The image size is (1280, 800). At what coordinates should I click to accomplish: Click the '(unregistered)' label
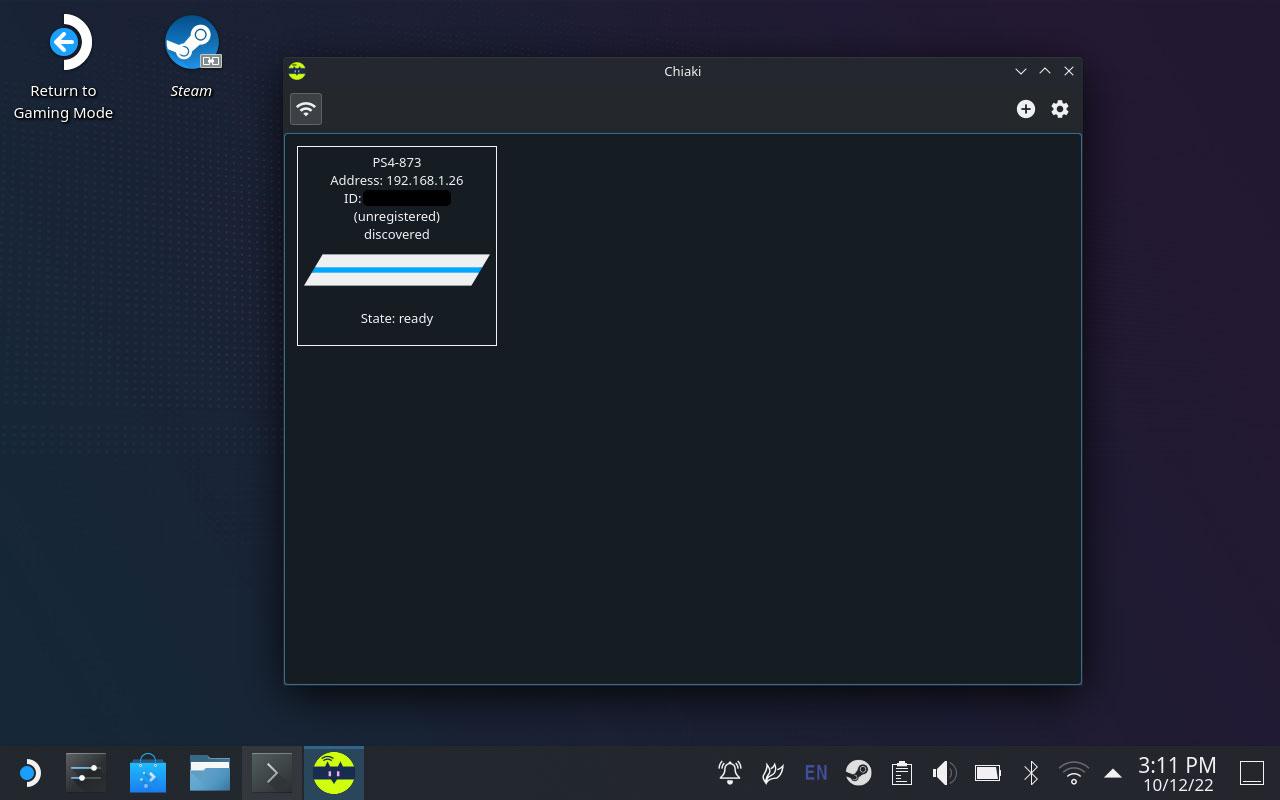click(397, 216)
